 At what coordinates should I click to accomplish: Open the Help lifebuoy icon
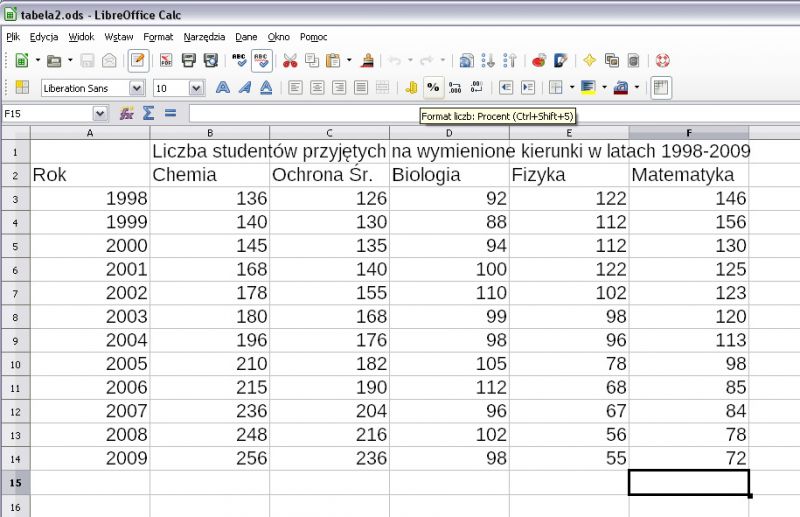tap(662, 61)
